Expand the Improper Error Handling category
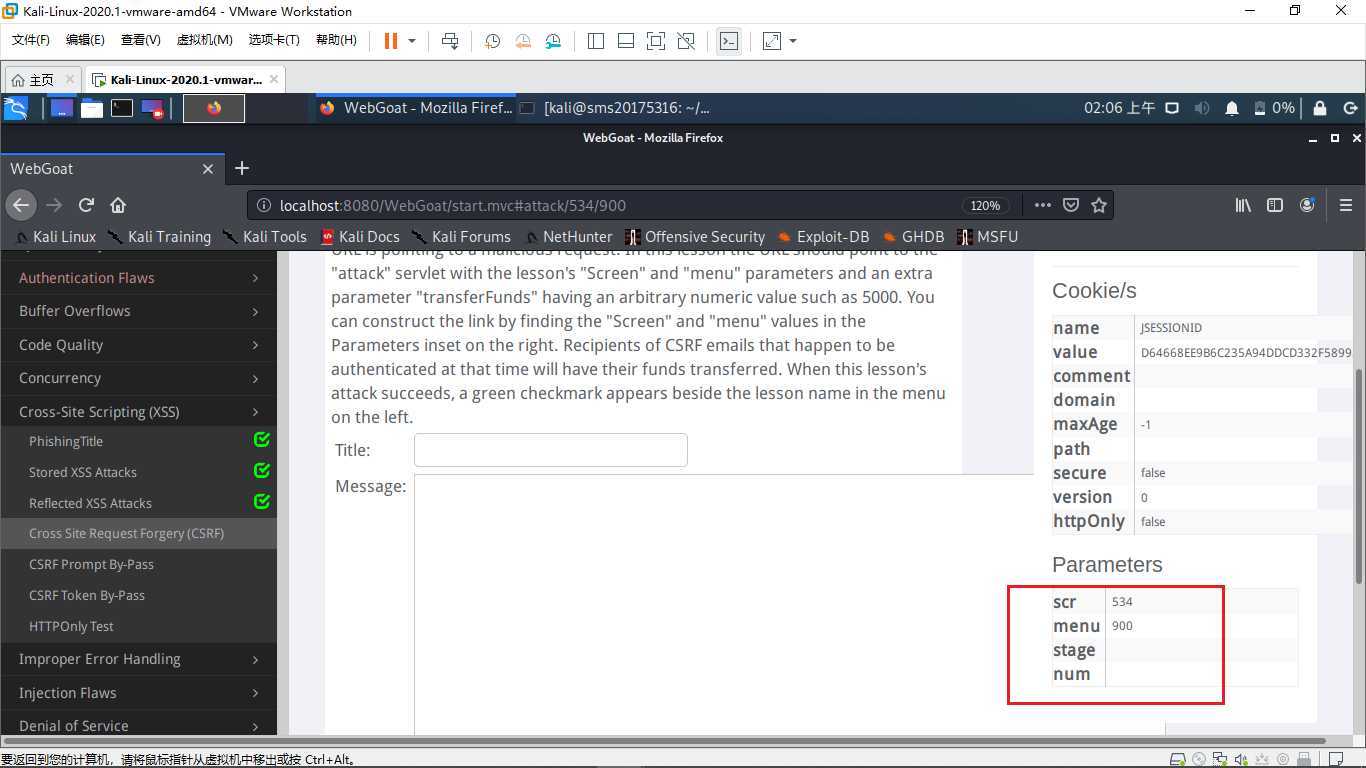 [x=138, y=659]
